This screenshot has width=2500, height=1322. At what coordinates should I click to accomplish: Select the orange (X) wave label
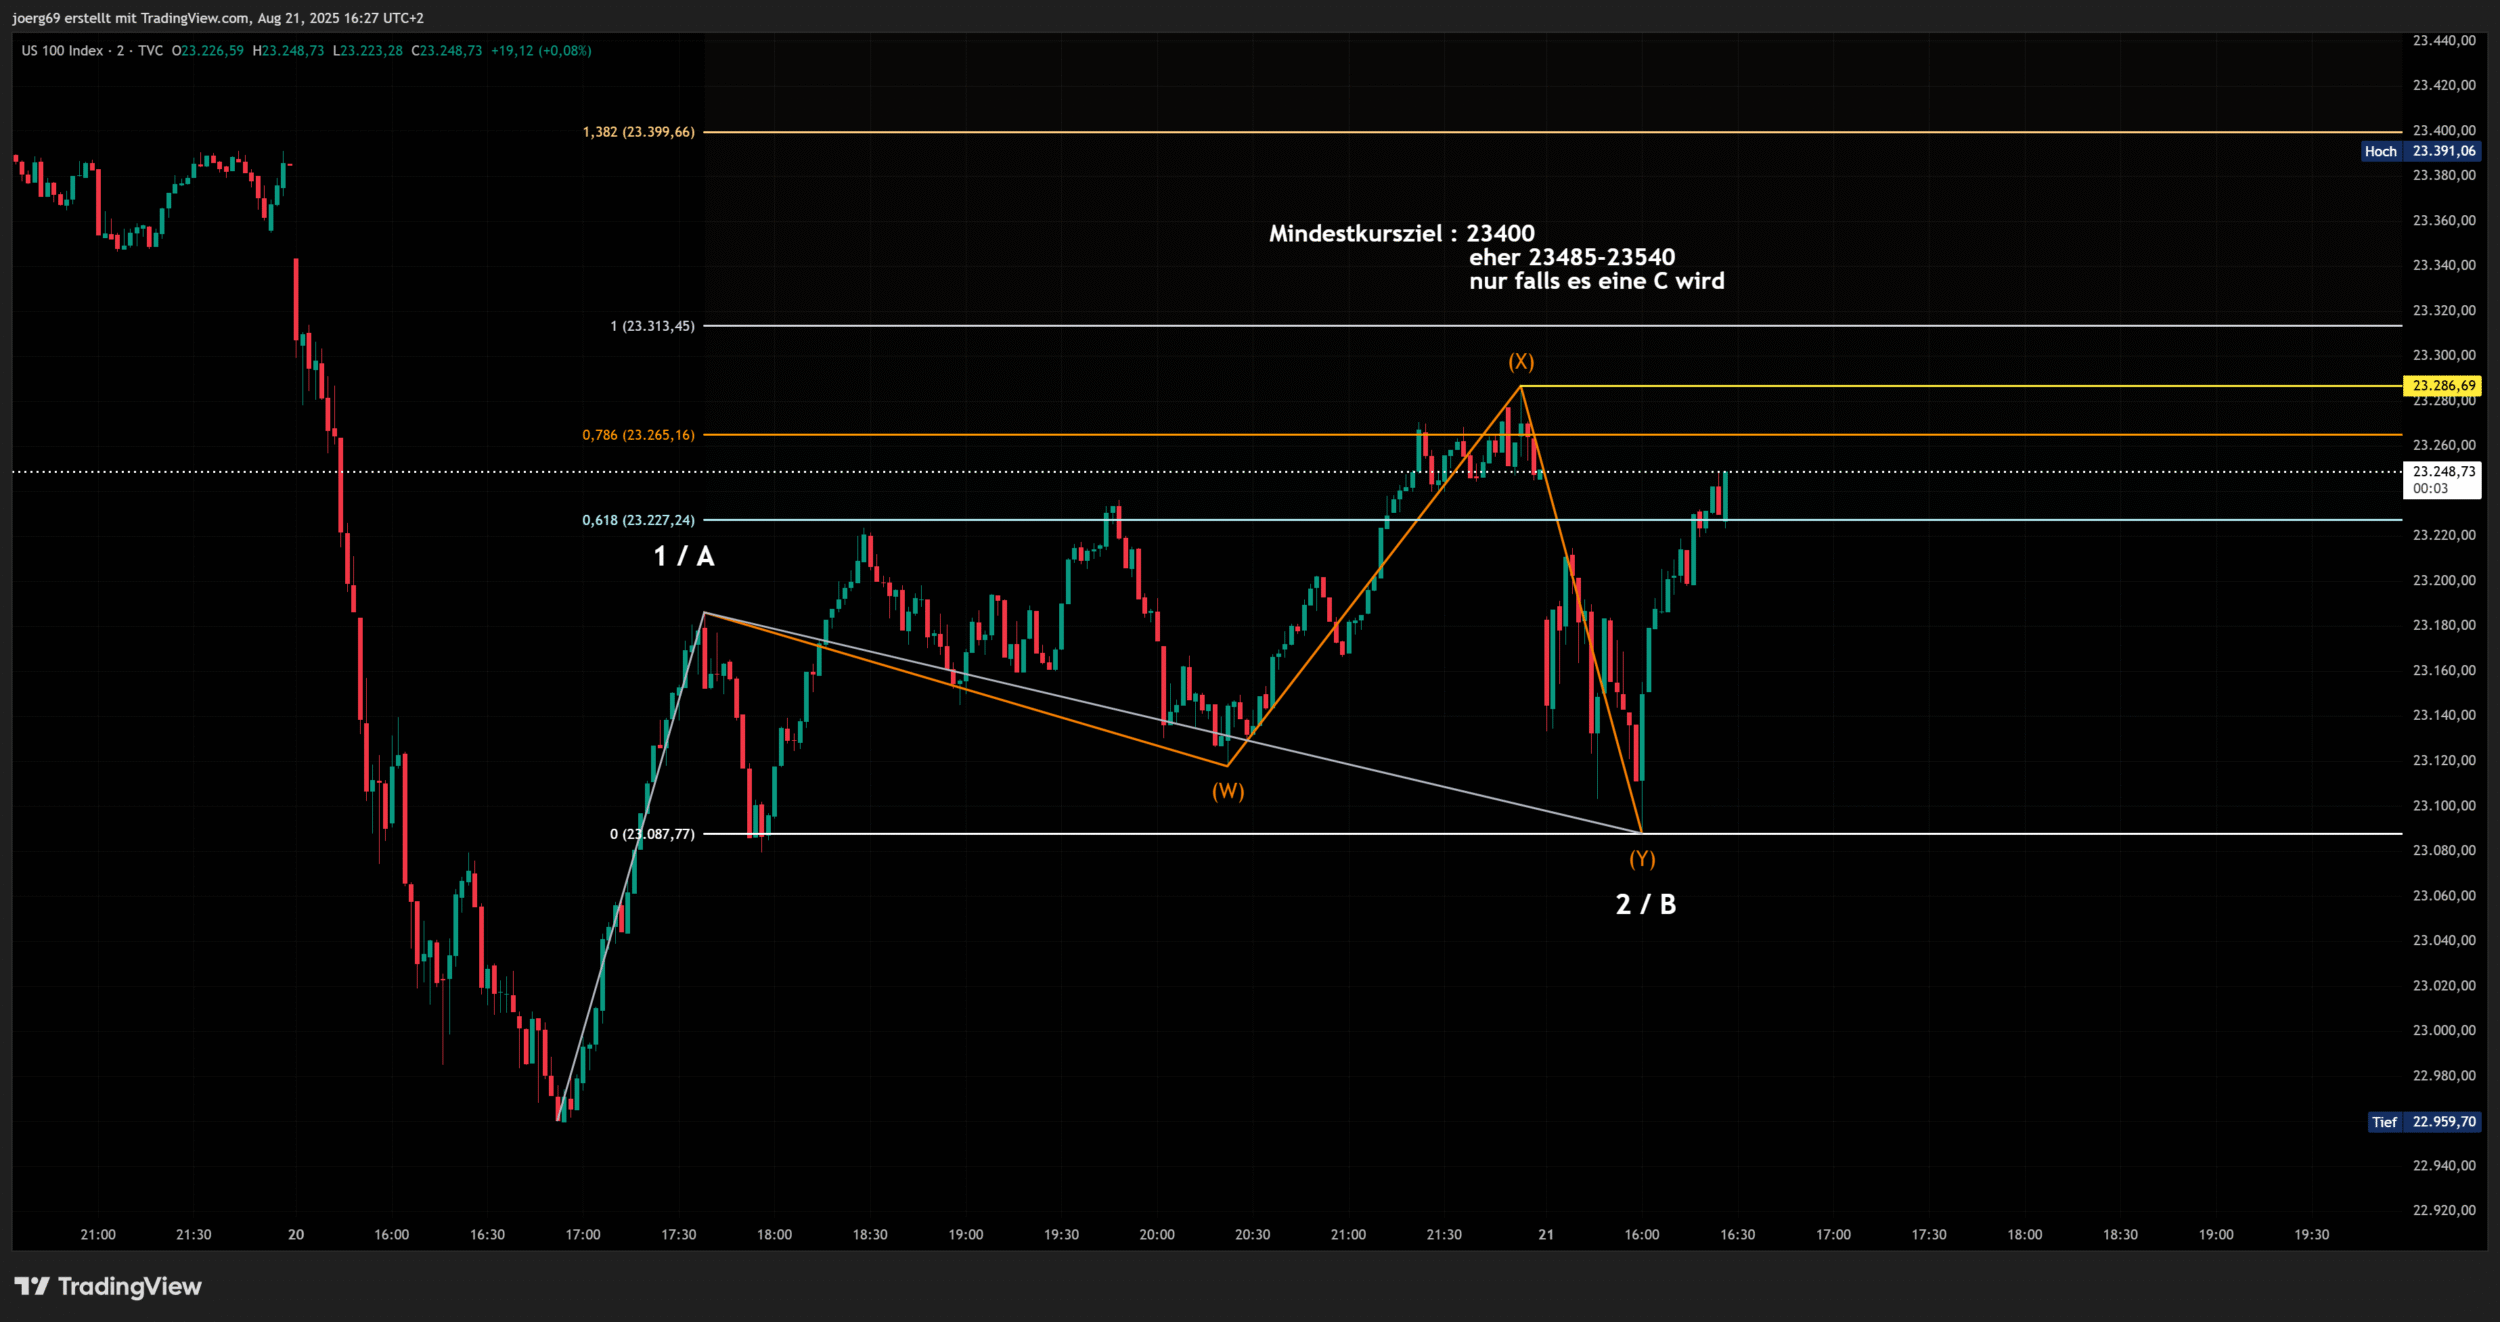tap(1521, 362)
